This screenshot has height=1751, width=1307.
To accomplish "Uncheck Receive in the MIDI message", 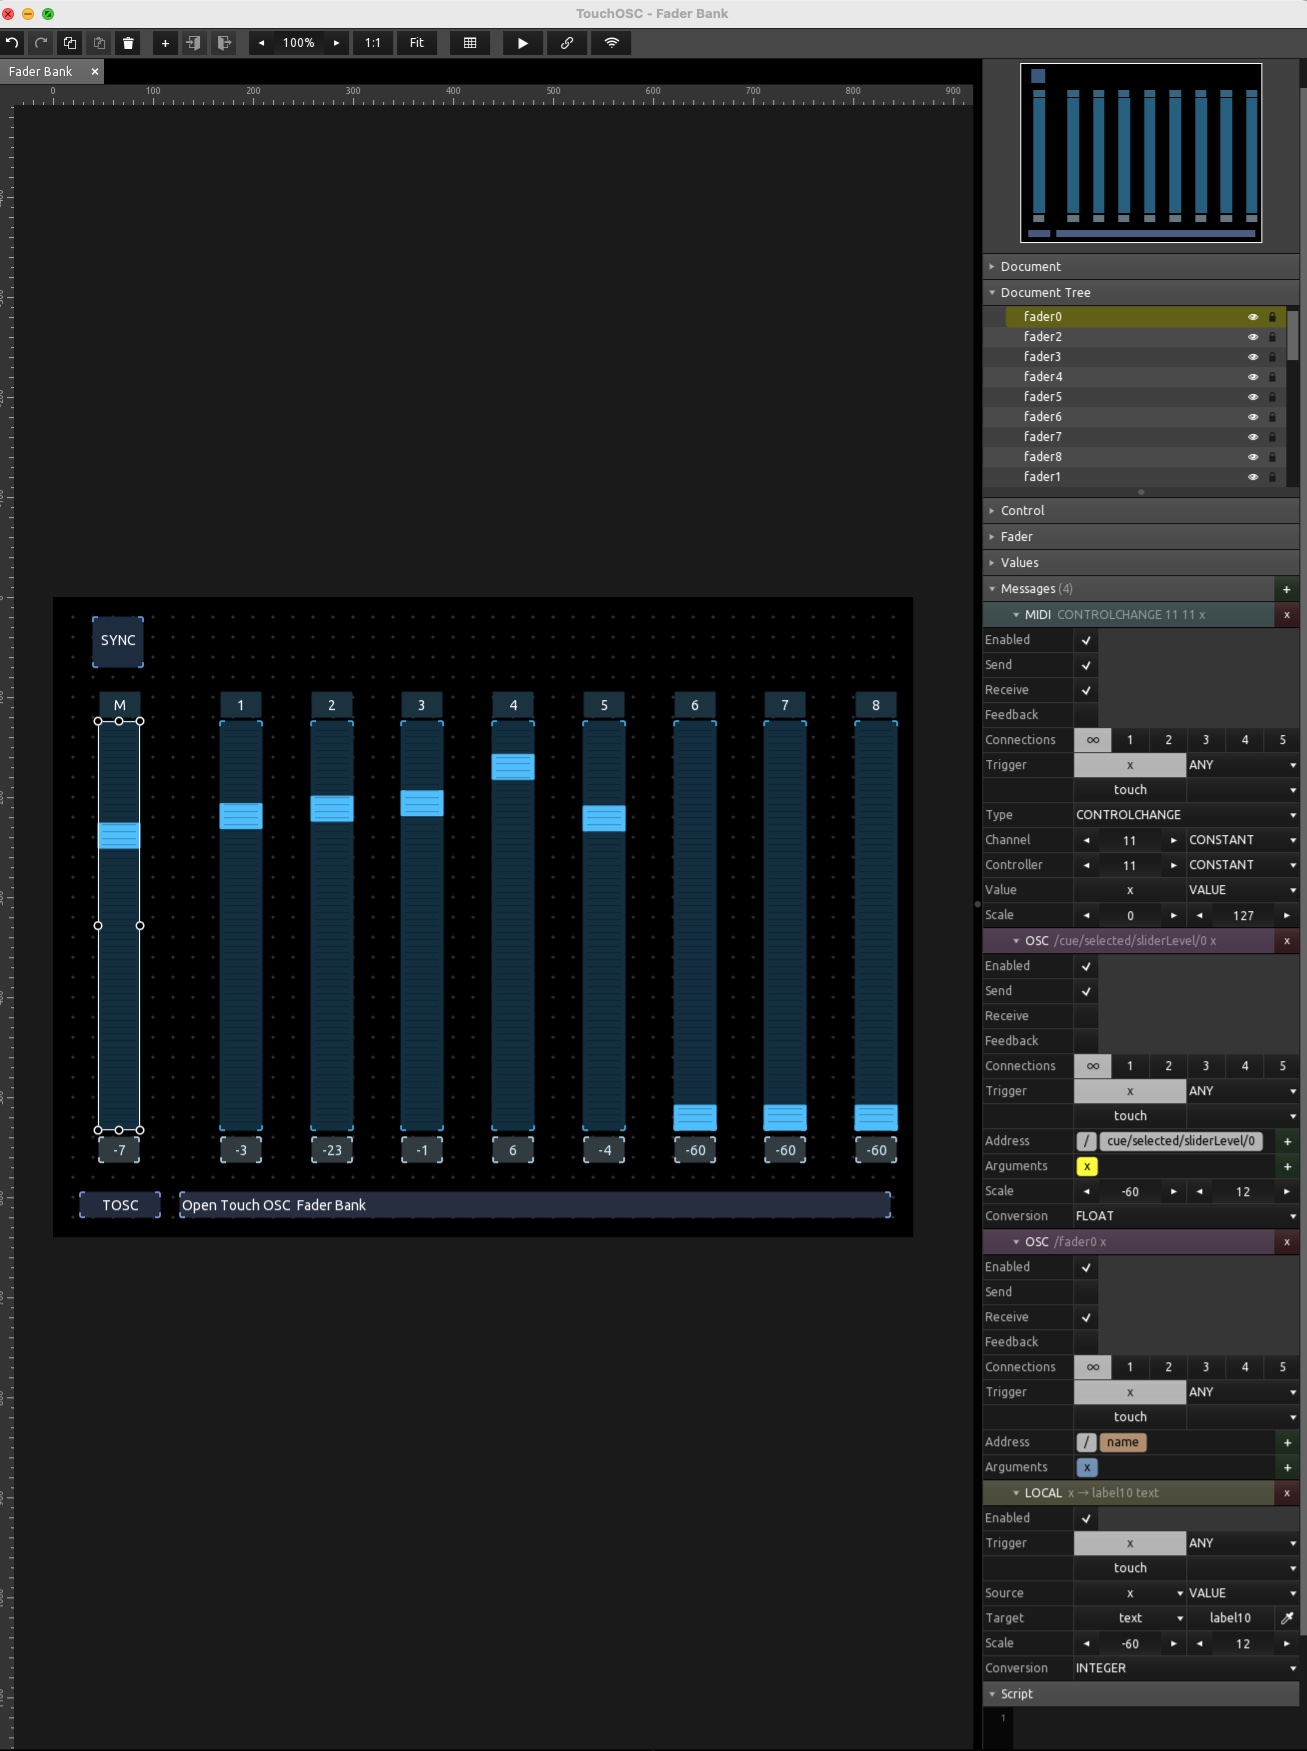I will pyautogui.click(x=1086, y=690).
